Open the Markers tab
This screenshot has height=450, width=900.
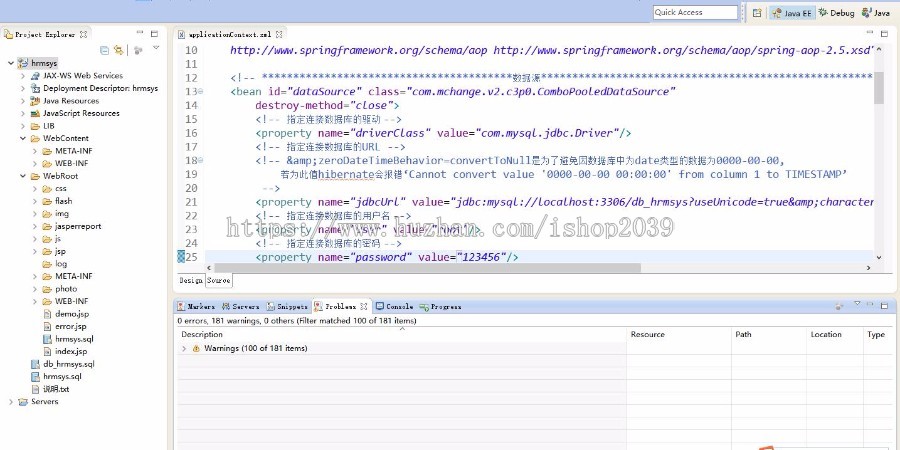coord(196,307)
